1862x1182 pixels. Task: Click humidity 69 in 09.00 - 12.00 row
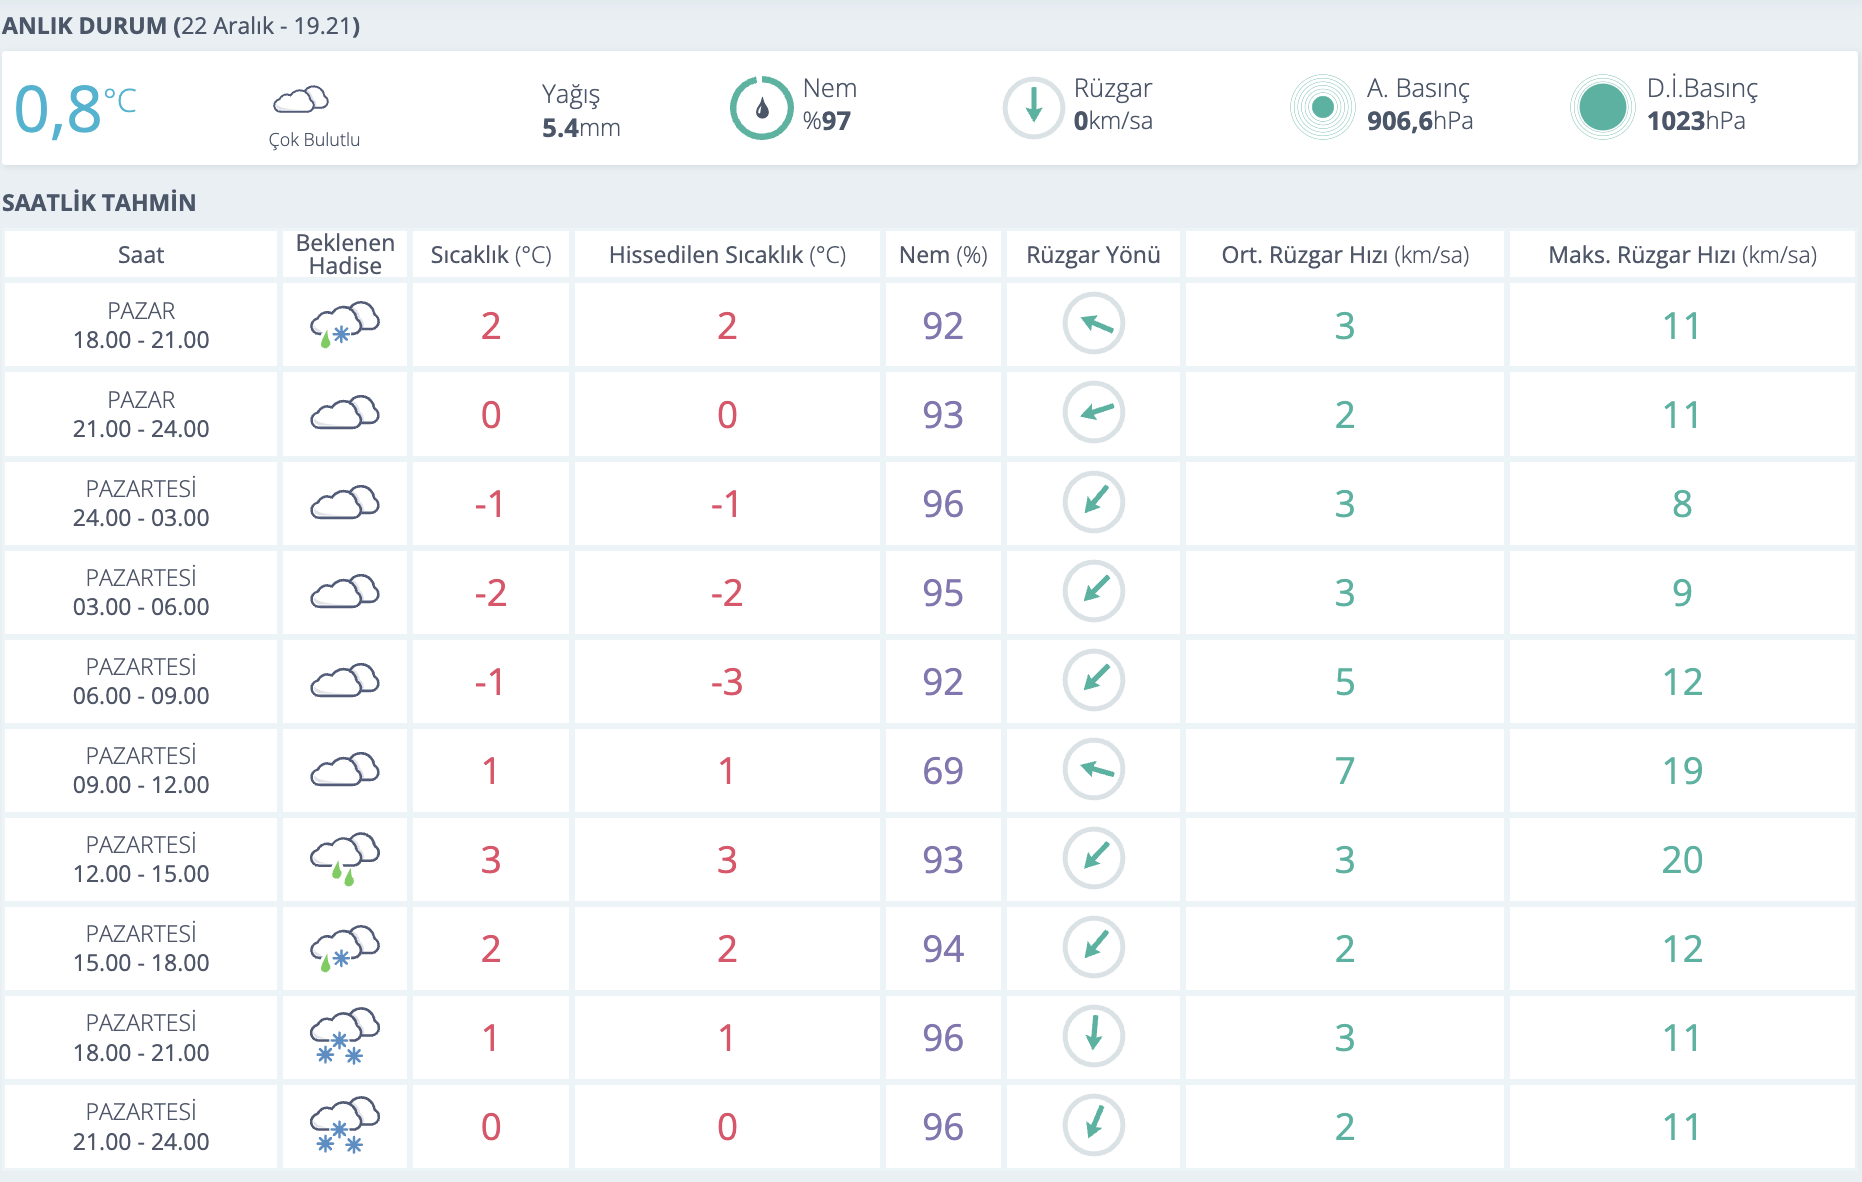click(x=943, y=771)
